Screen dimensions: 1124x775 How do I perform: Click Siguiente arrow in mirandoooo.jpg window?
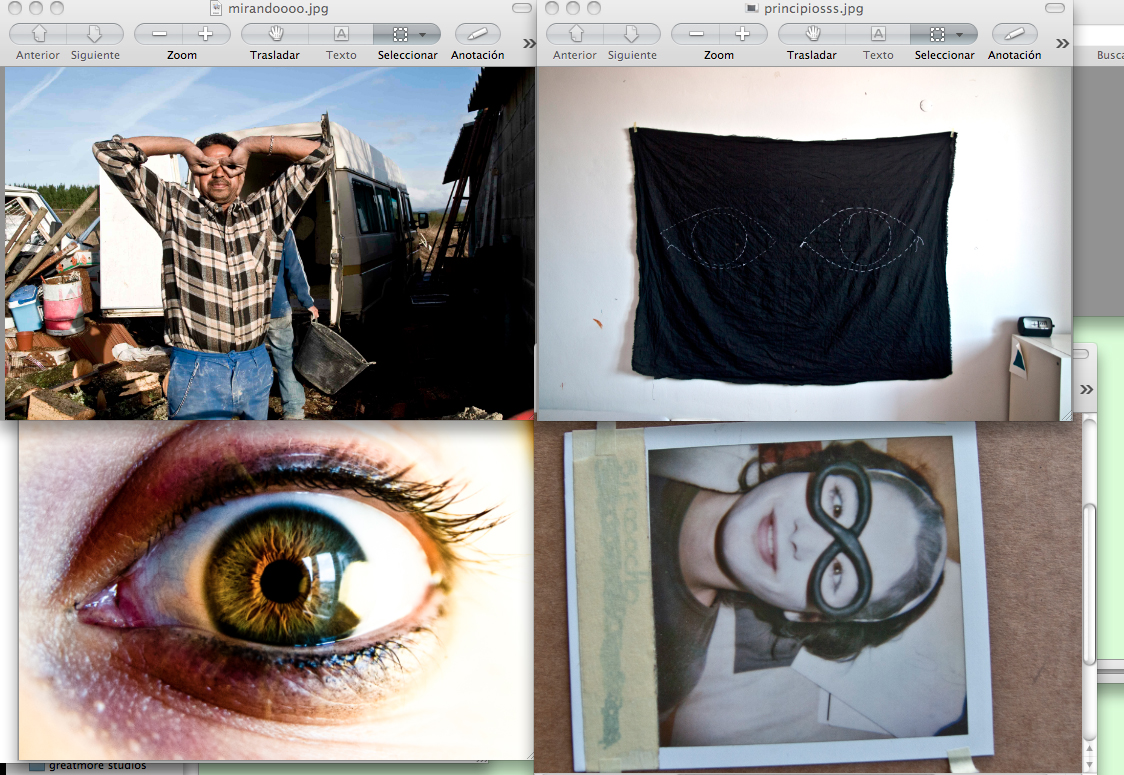pos(95,34)
